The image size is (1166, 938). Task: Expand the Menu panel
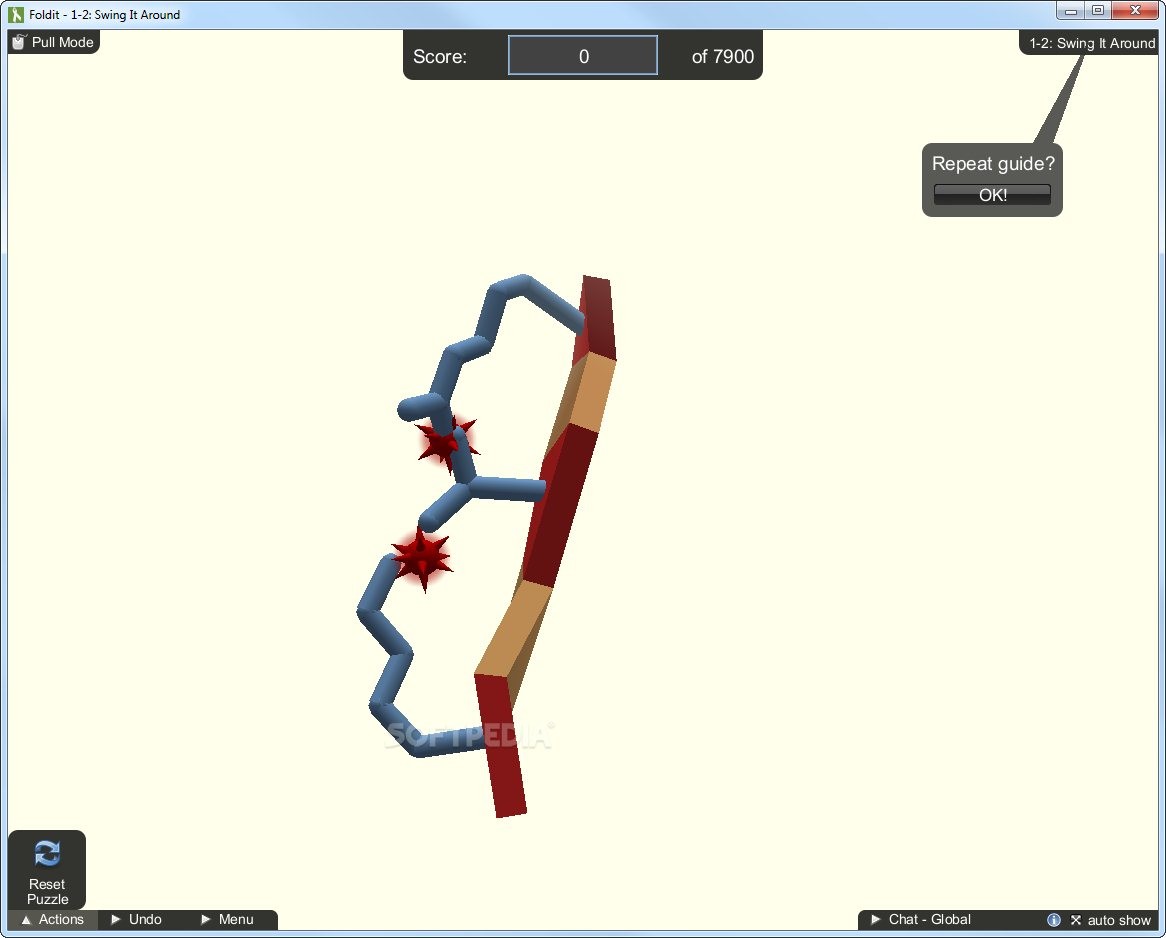pyautogui.click(x=228, y=919)
